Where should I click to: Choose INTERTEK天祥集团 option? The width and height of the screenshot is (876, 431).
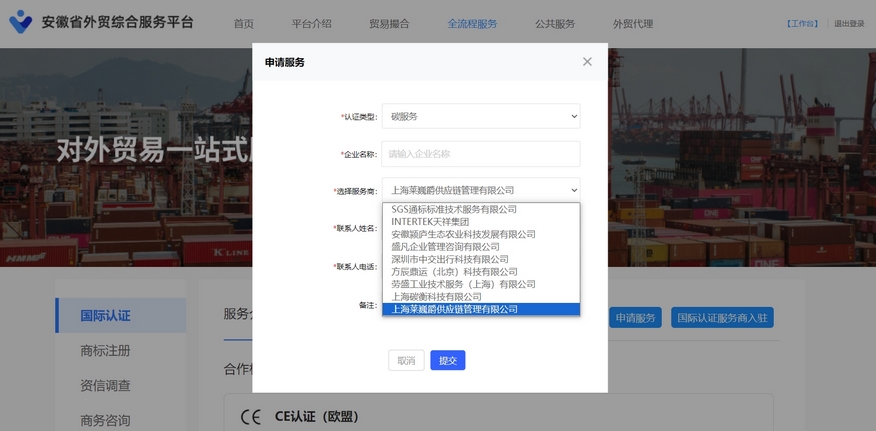(481, 221)
